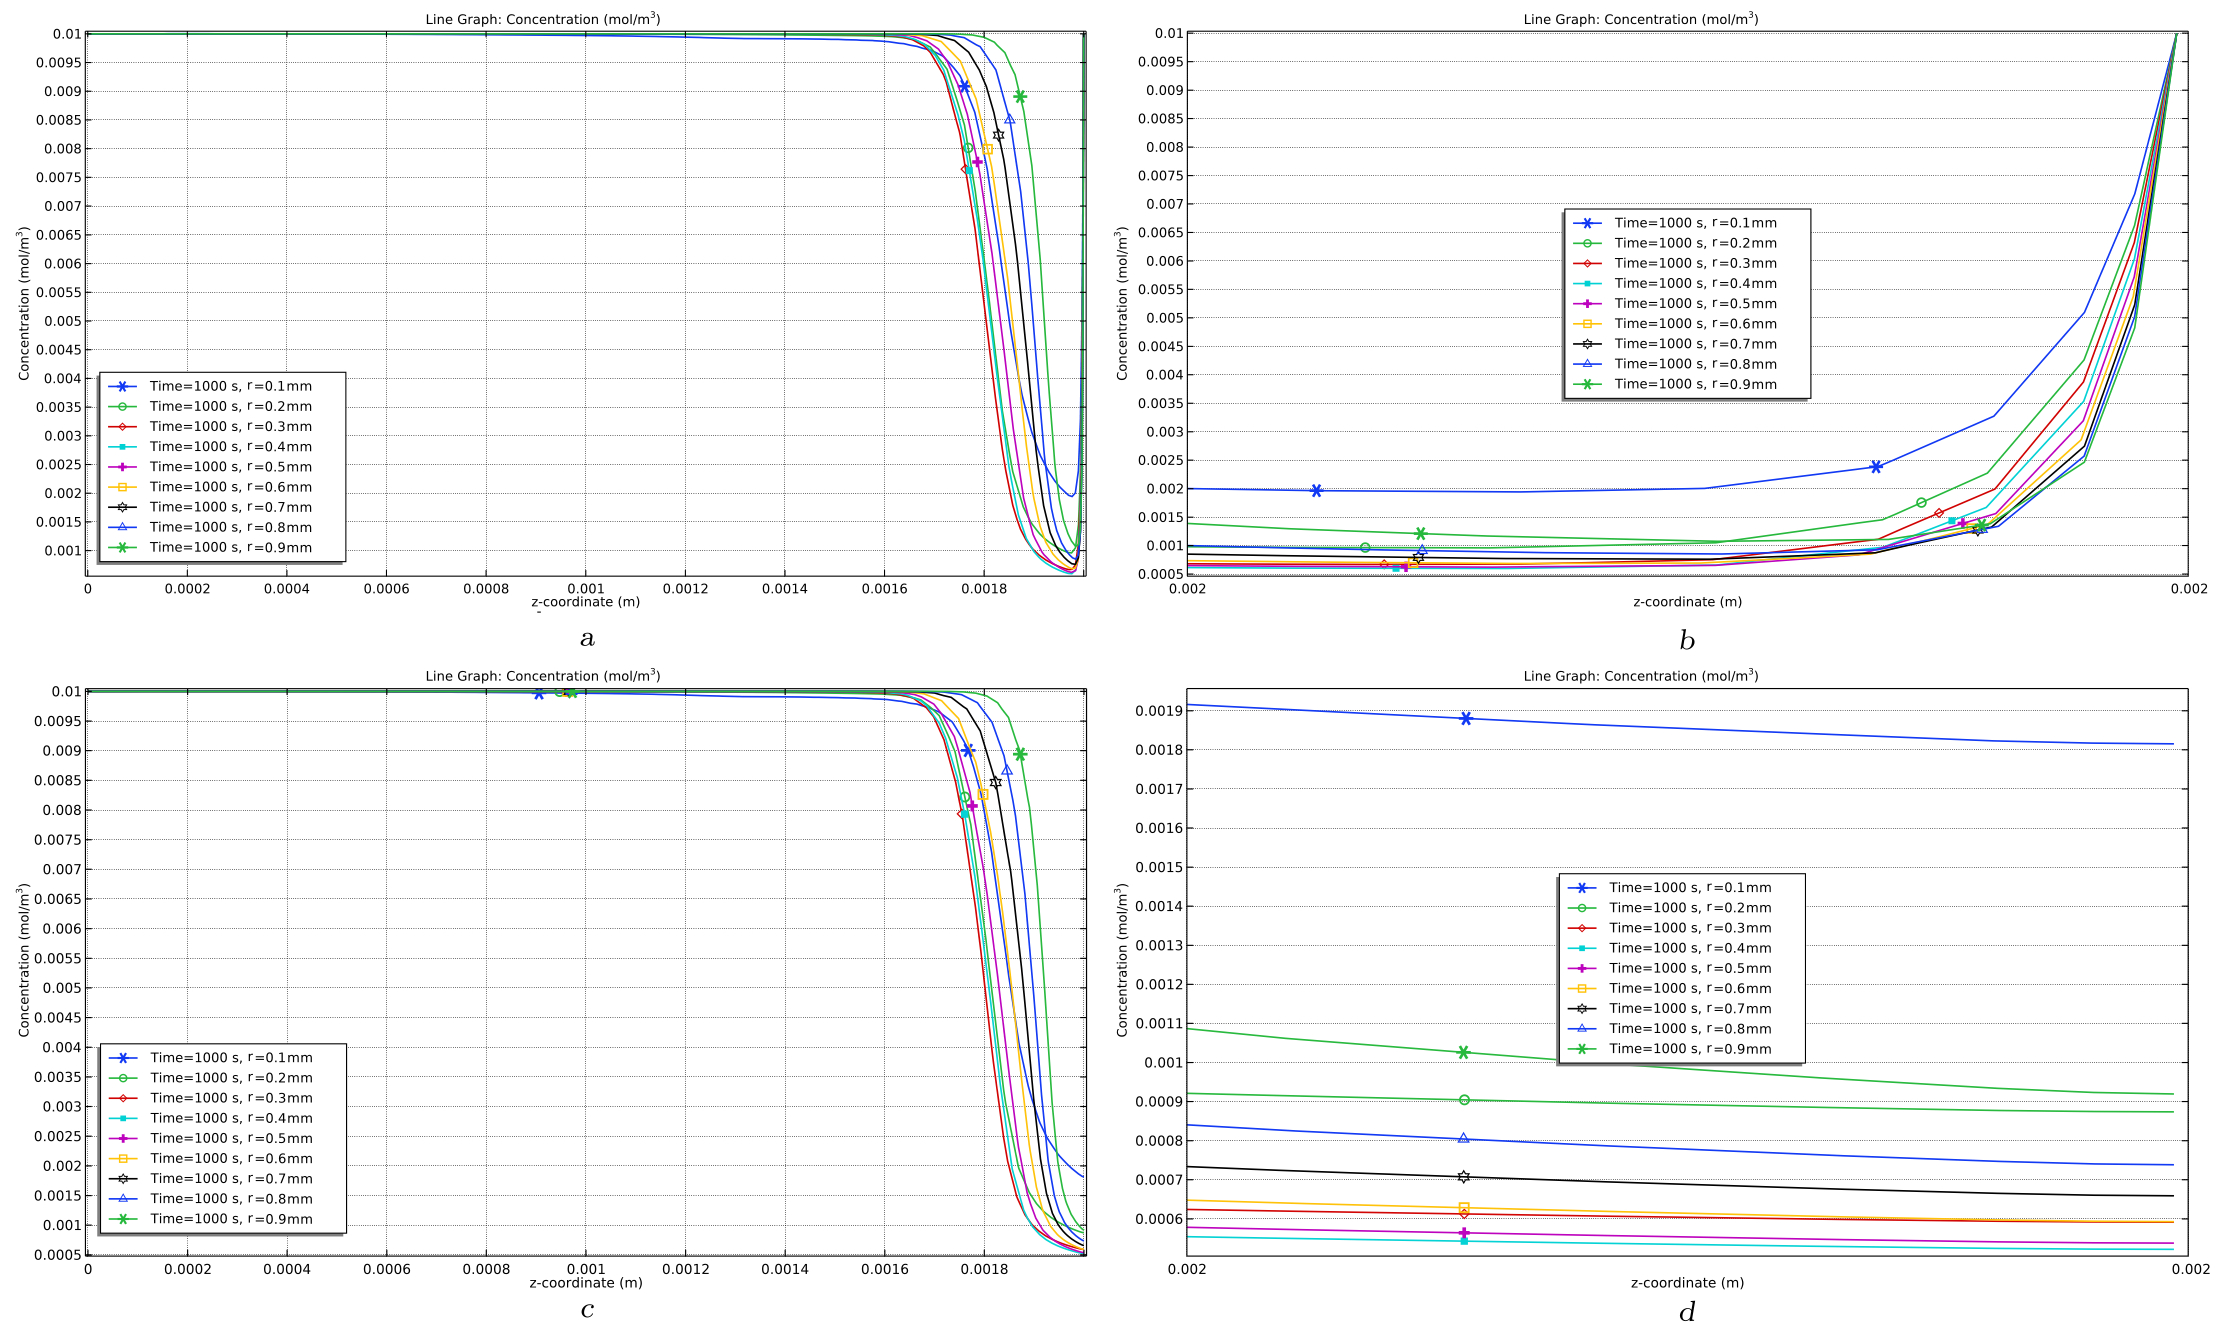Click yellow square marker on curve in plot a
Image resolution: width=2232 pixels, height=1330 pixels.
coord(988,149)
